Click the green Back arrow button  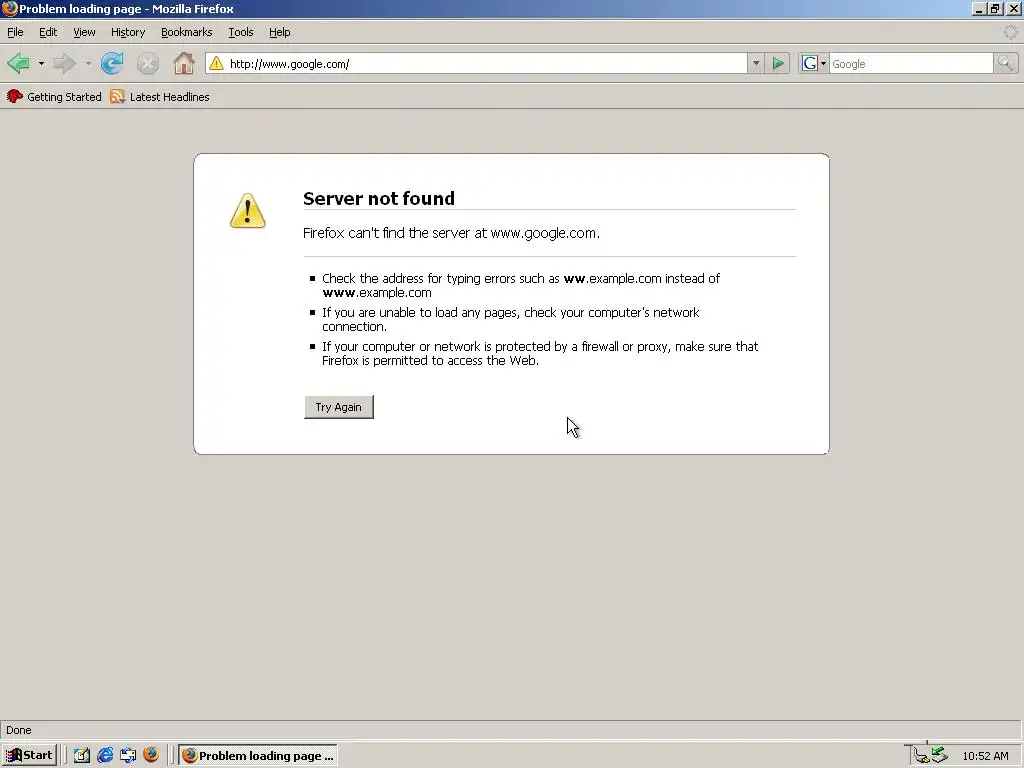[18, 63]
